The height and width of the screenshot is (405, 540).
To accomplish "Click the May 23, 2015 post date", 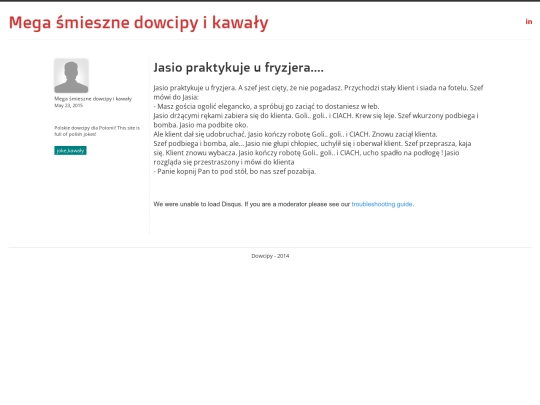I will pos(69,105).
